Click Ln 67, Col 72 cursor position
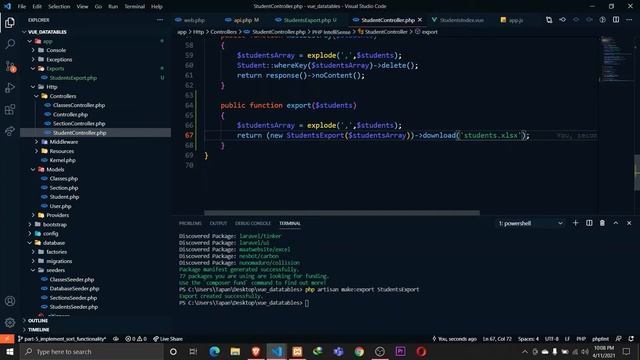Screen dimensions: 640x360 [497, 339]
